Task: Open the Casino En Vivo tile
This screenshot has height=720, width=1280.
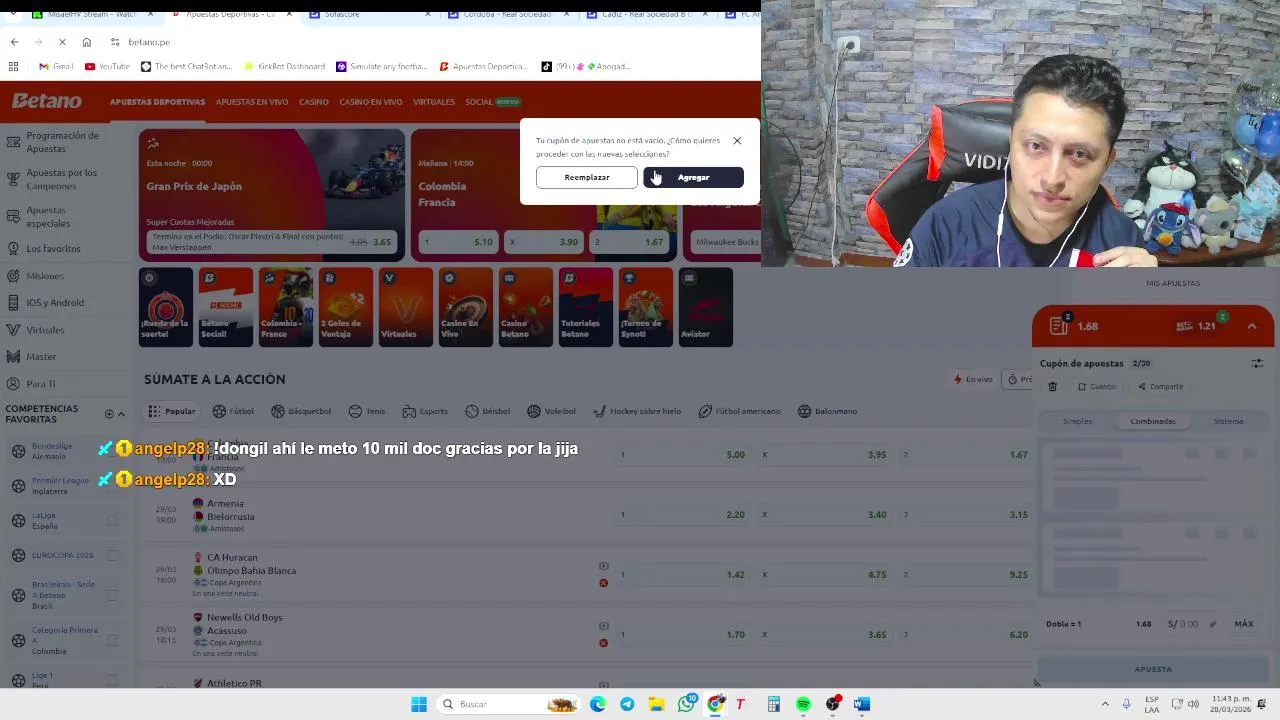Action: tap(466, 306)
